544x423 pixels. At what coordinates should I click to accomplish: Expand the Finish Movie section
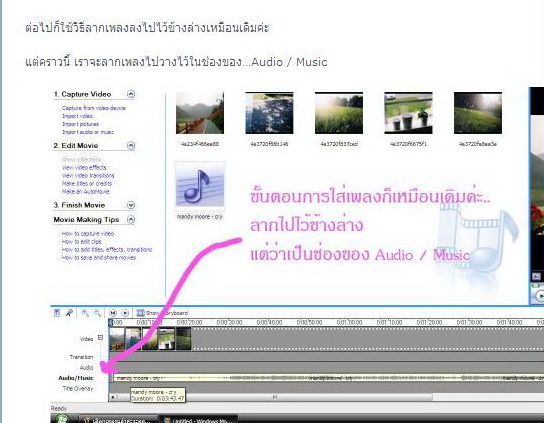coord(131,205)
